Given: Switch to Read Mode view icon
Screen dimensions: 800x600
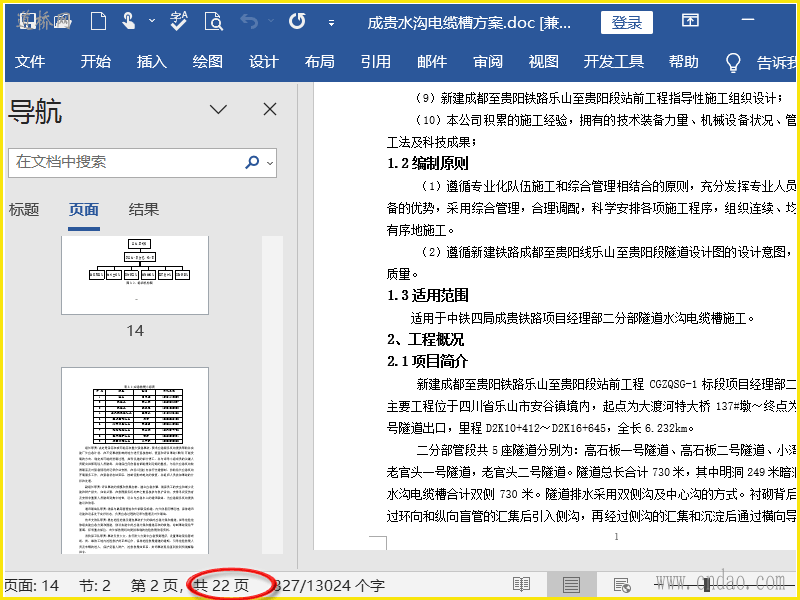Looking at the screenshot, I should click(x=521, y=585).
